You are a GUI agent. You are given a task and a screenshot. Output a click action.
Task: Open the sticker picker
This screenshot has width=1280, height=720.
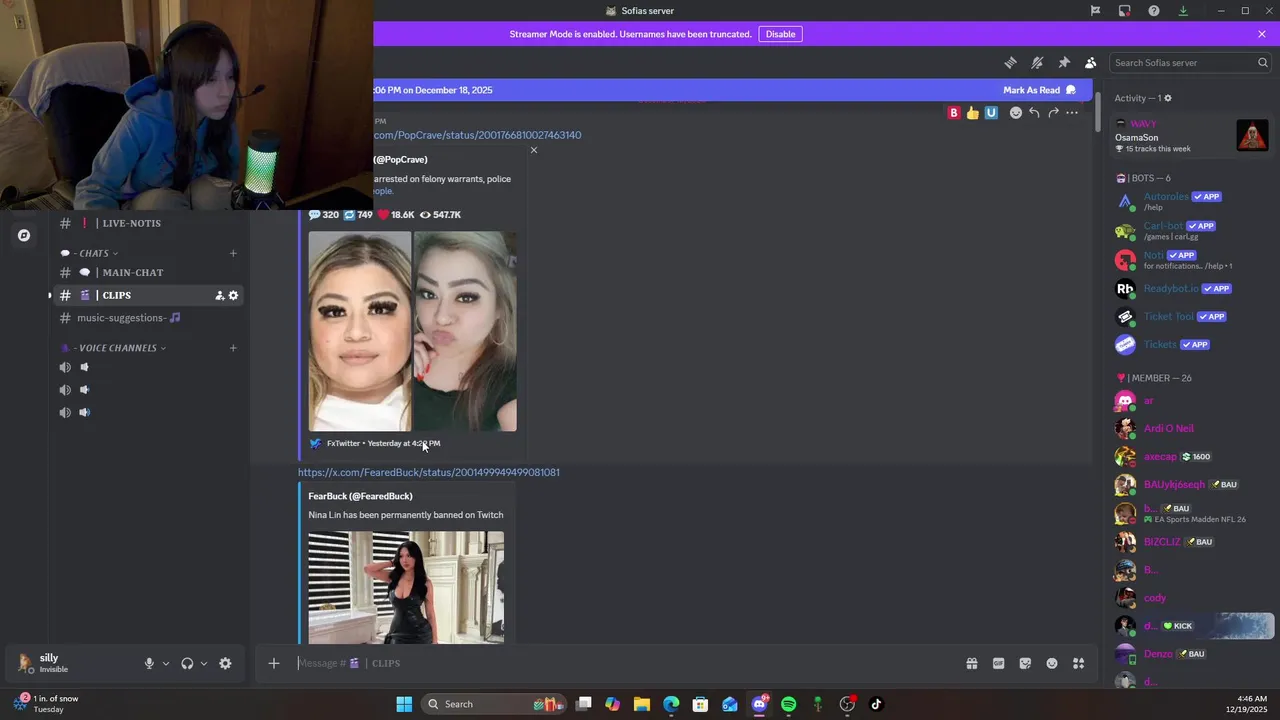point(1025,663)
